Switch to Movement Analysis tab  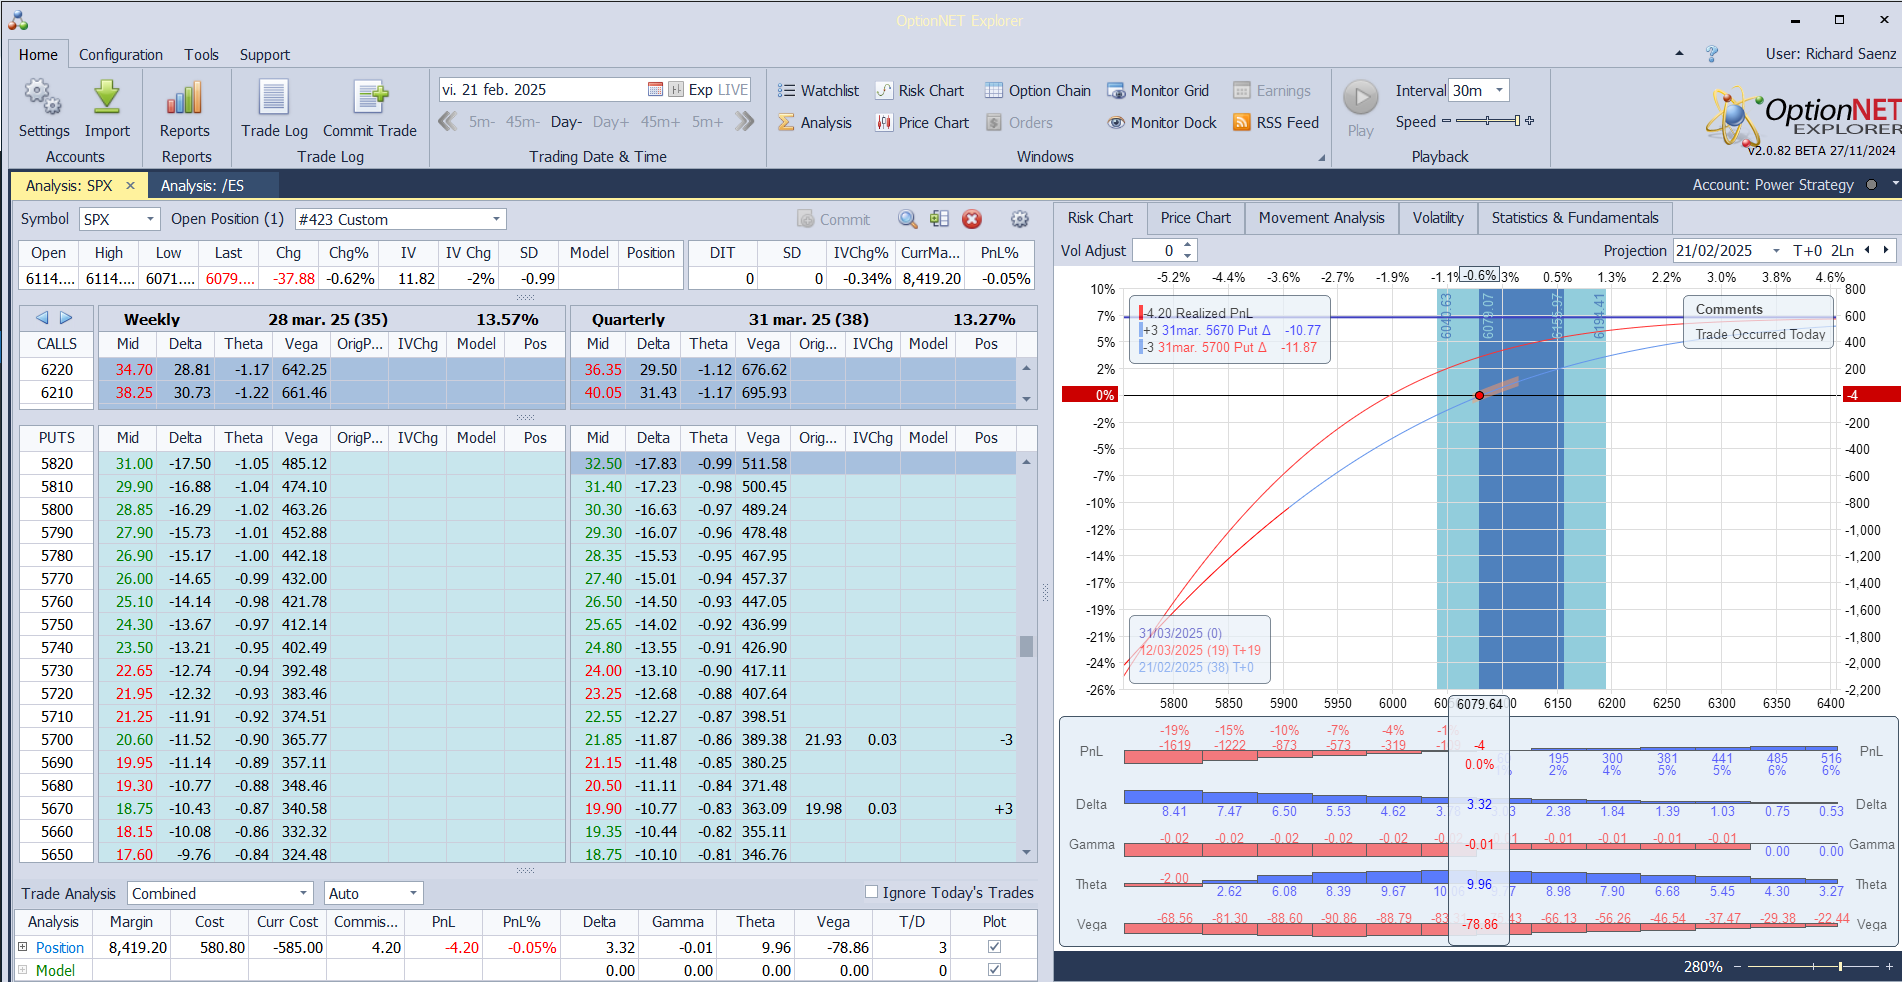(x=1321, y=218)
